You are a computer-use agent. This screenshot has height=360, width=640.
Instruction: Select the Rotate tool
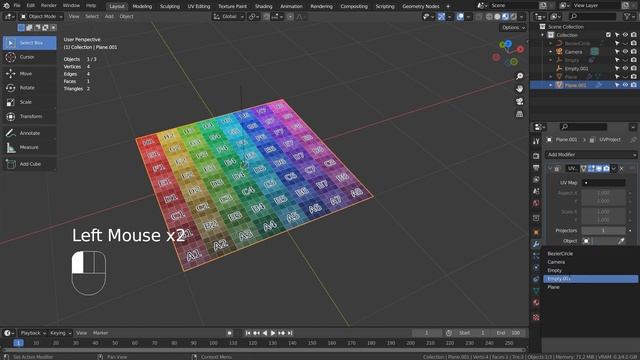tap(29, 88)
